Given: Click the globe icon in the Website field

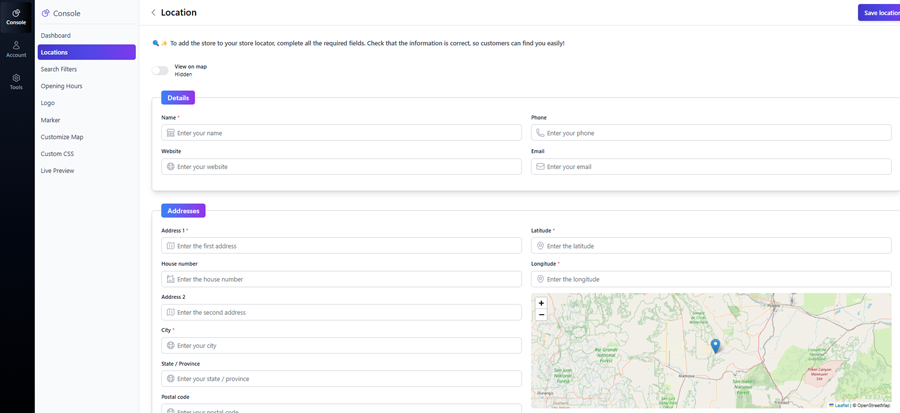Looking at the screenshot, I should click(x=170, y=167).
